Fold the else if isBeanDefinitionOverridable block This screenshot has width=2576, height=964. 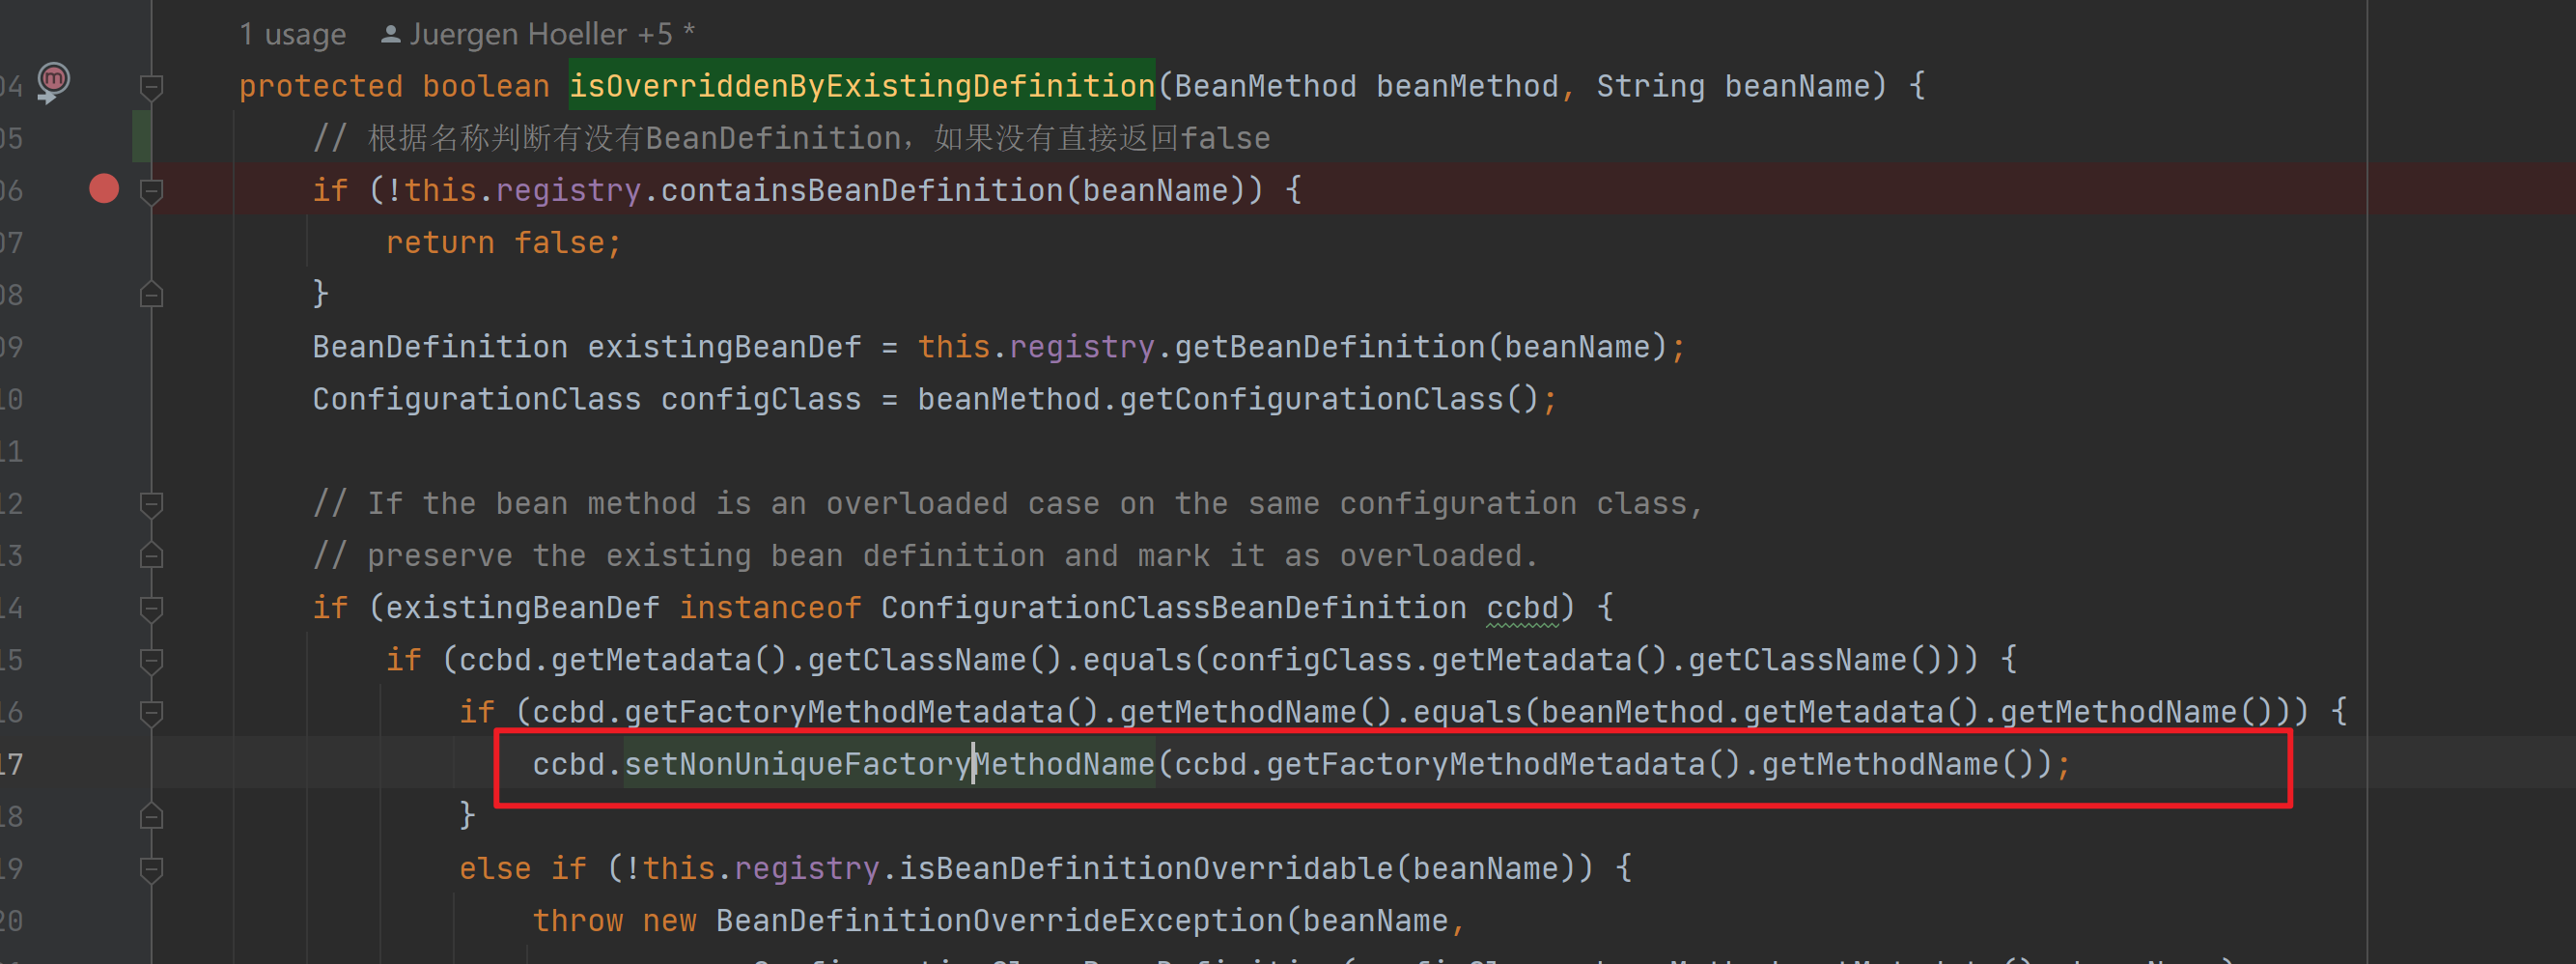click(x=151, y=869)
